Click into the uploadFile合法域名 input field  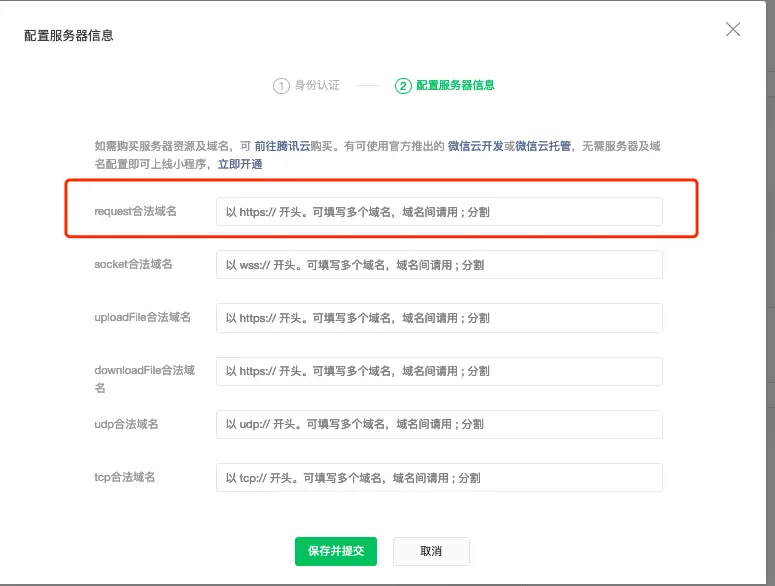pyautogui.click(x=439, y=318)
